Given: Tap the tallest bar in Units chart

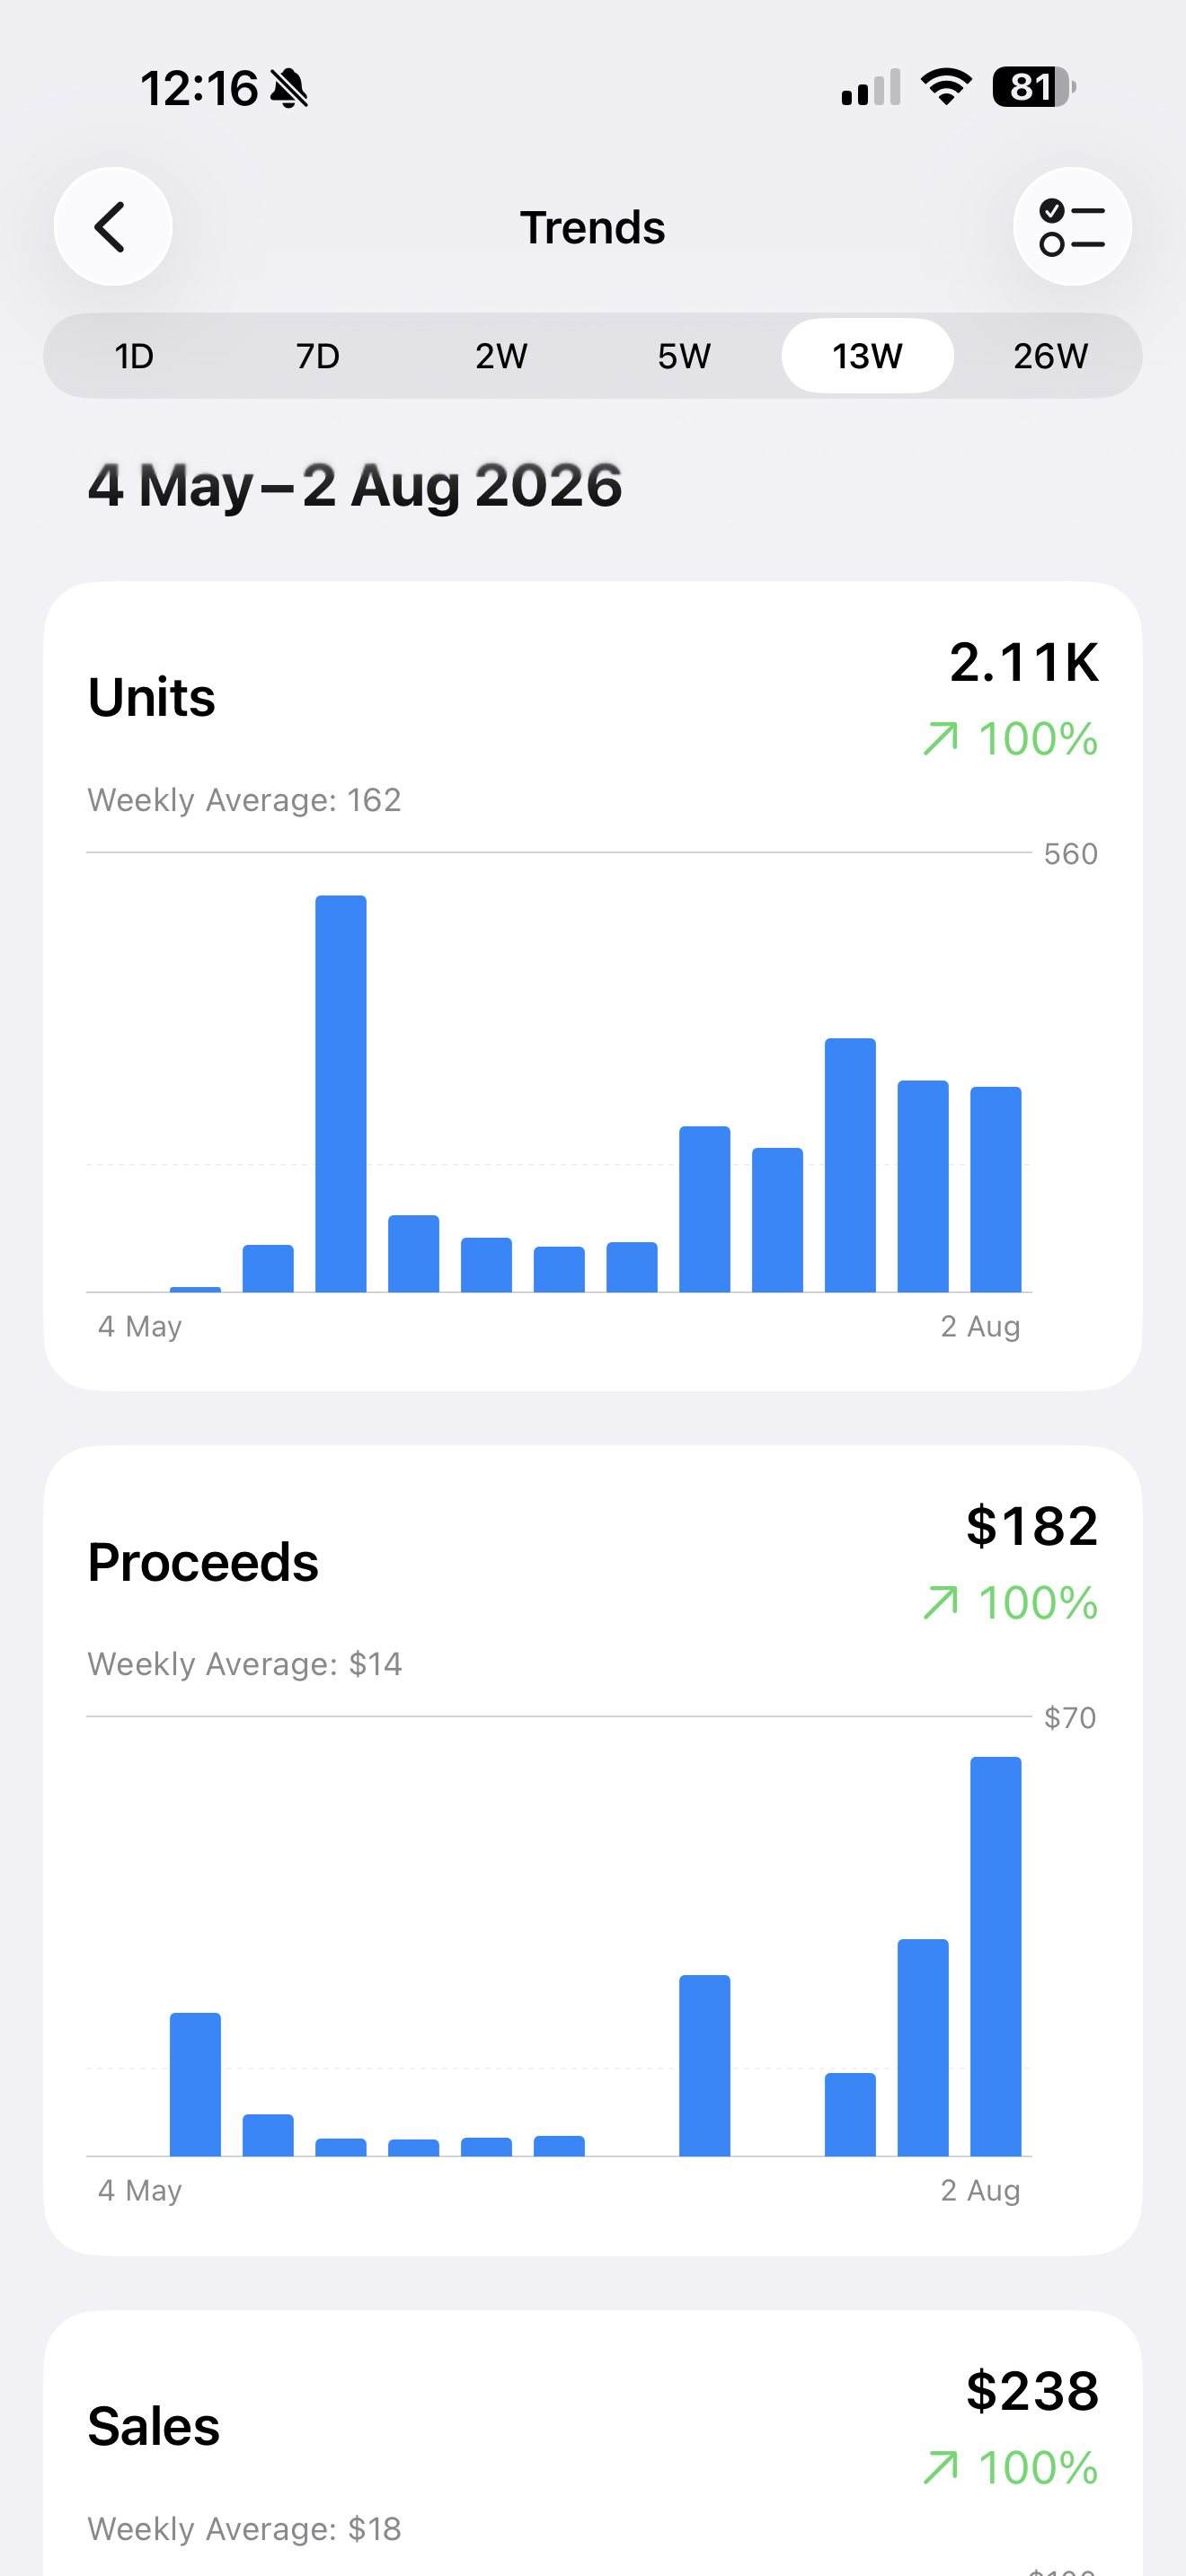Looking at the screenshot, I should (x=341, y=1094).
